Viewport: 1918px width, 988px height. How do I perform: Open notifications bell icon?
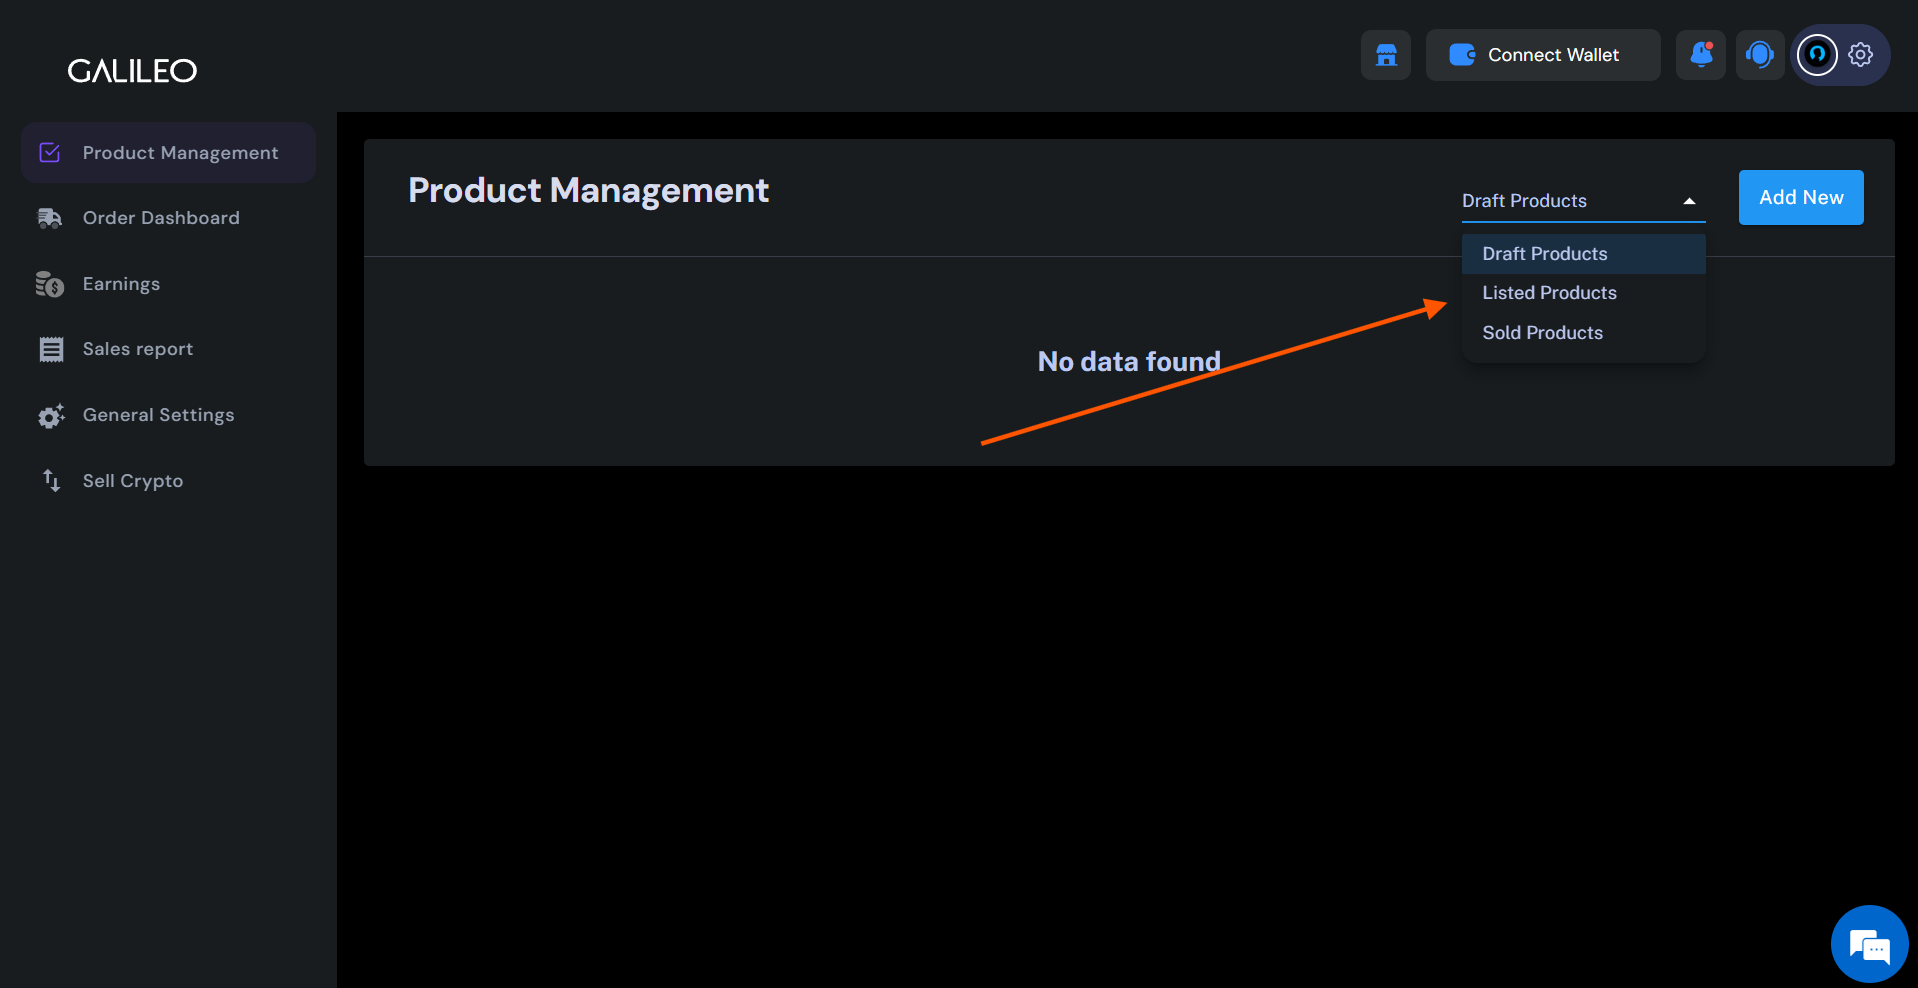1701,55
